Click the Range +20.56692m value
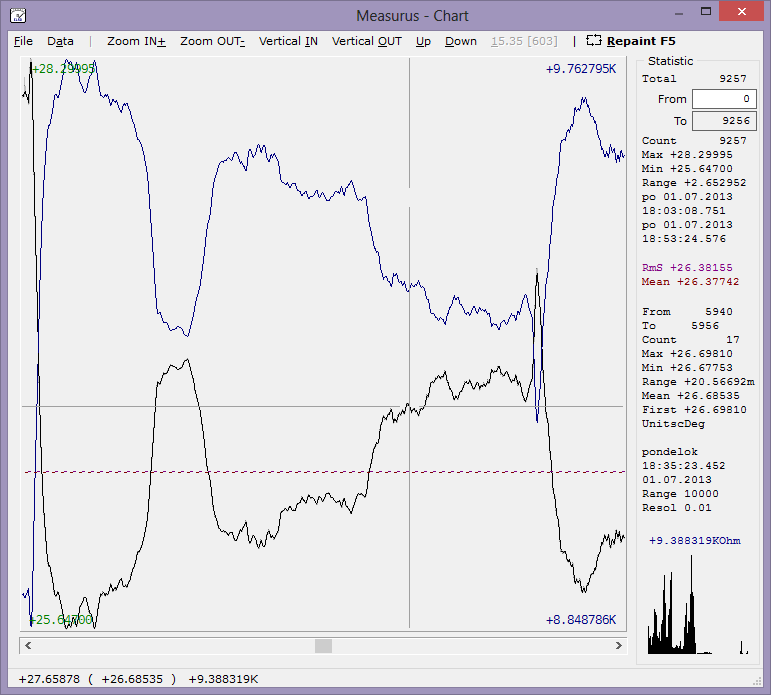 pyautogui.click(x=698, y=382)
